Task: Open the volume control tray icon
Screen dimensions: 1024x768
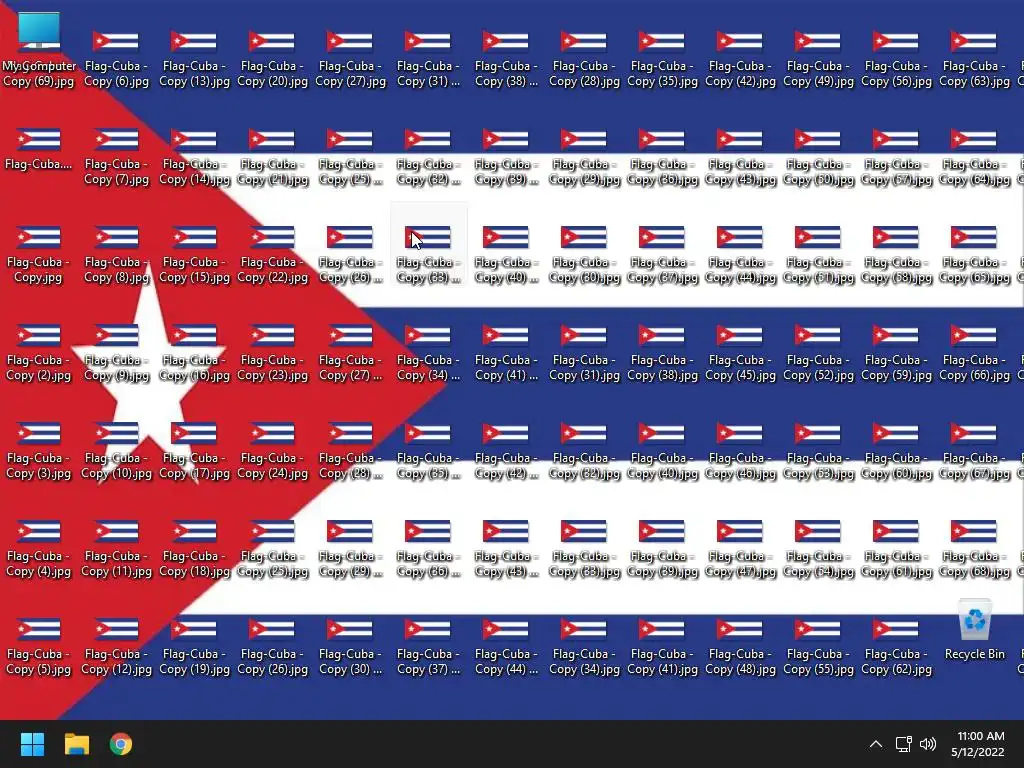Action: tap(928, 744)
